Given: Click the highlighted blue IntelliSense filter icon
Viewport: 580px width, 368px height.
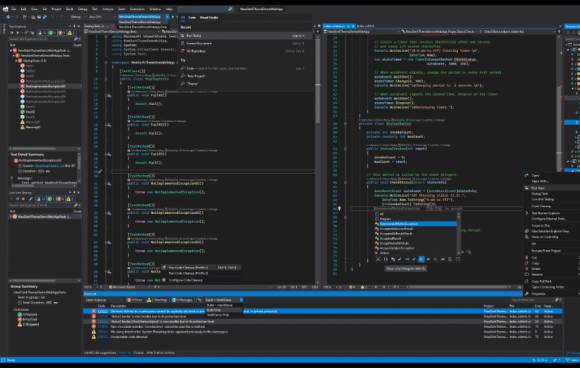Looking at the screenshot, I should 421,259.
